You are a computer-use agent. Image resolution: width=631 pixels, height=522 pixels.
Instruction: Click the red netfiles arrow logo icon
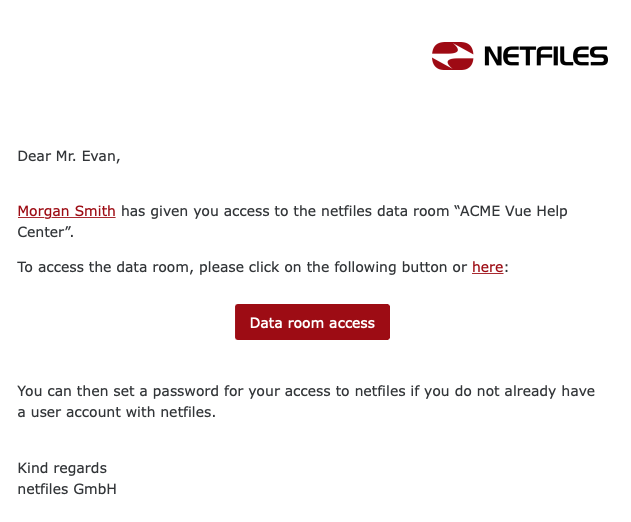pos(452,56)
